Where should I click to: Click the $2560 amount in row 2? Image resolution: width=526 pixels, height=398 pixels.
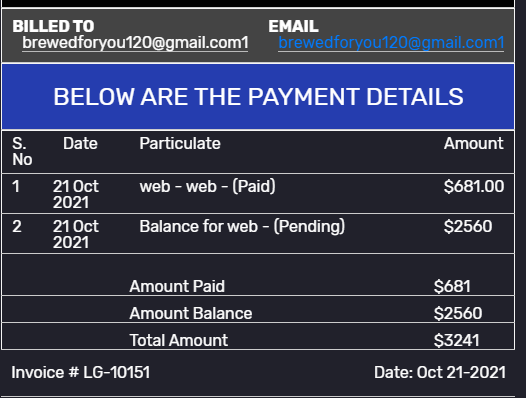pos(468,226)
